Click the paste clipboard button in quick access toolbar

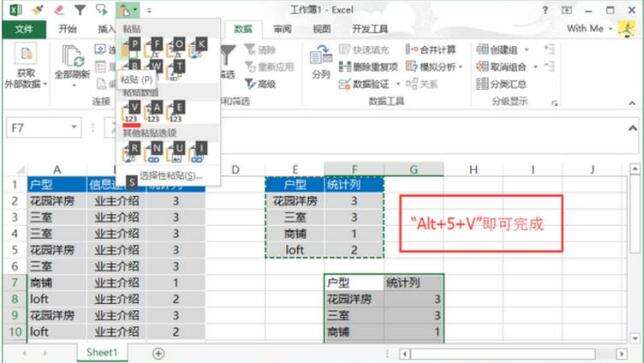(124, 10)
